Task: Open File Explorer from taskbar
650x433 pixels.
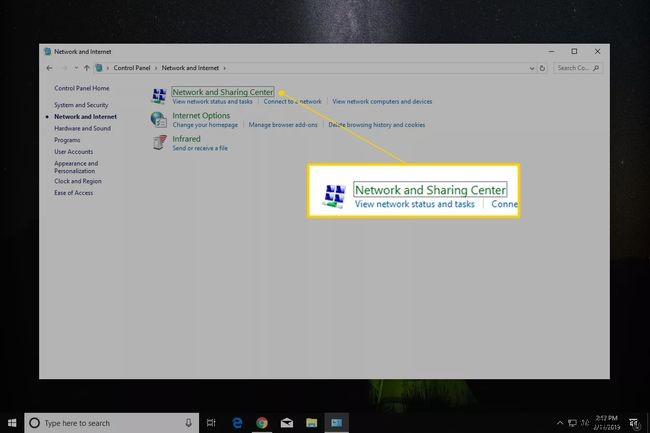Action: (311, 423)
